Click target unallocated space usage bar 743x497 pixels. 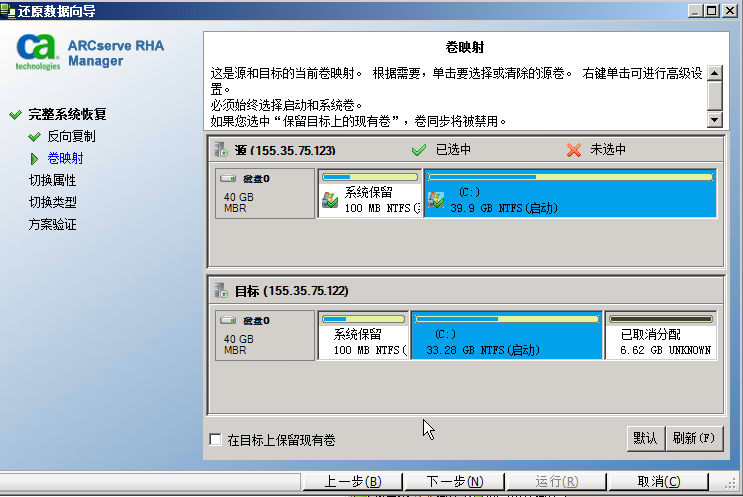(661, 319)
